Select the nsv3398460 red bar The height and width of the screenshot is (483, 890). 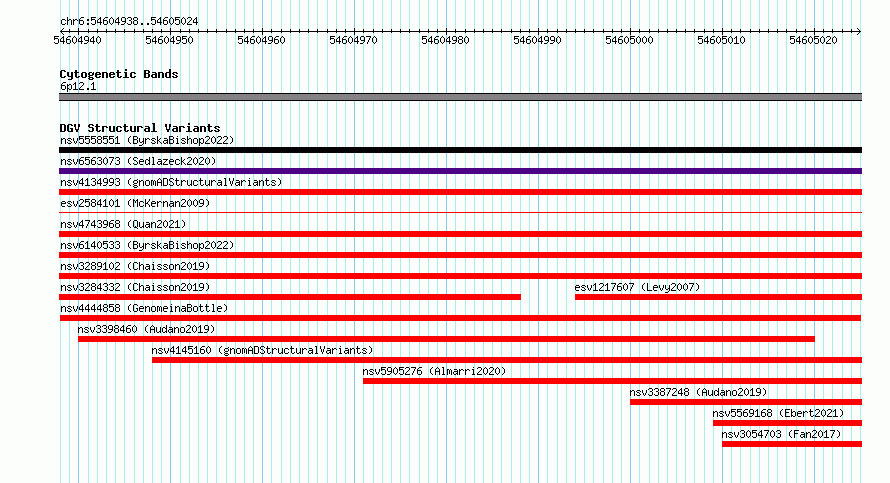click(446, 339)
